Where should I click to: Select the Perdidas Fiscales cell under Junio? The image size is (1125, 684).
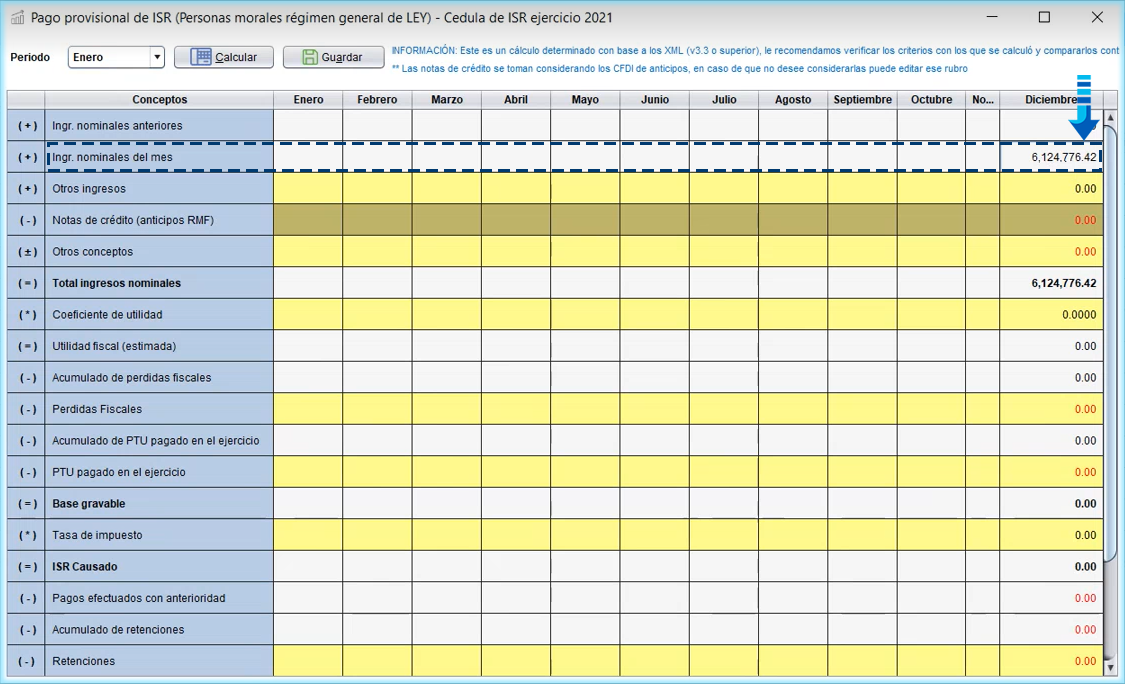[x=654, y=409]
